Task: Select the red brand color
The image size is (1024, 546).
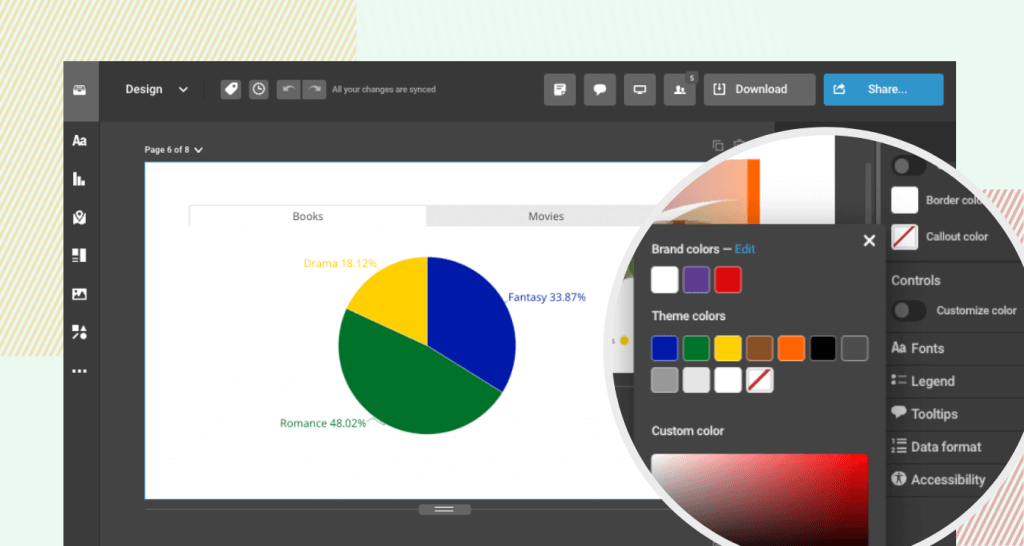Action: pyautogui.click(x=728, y=280)
